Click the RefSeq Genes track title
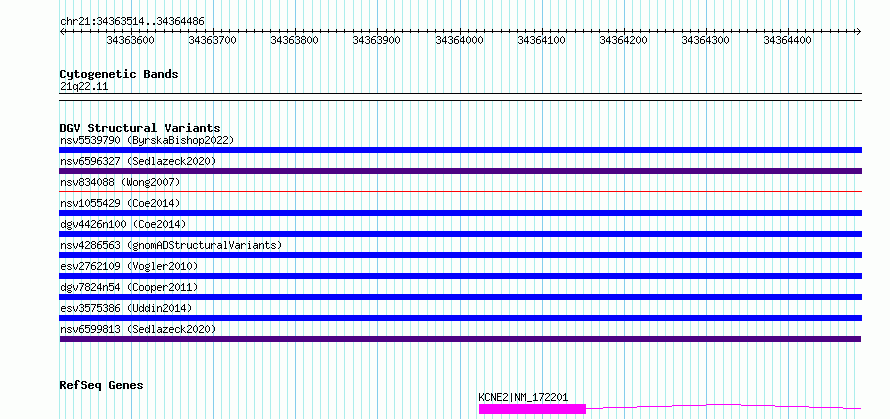Screen dimensions: 890x419 (x=101, y=385)
